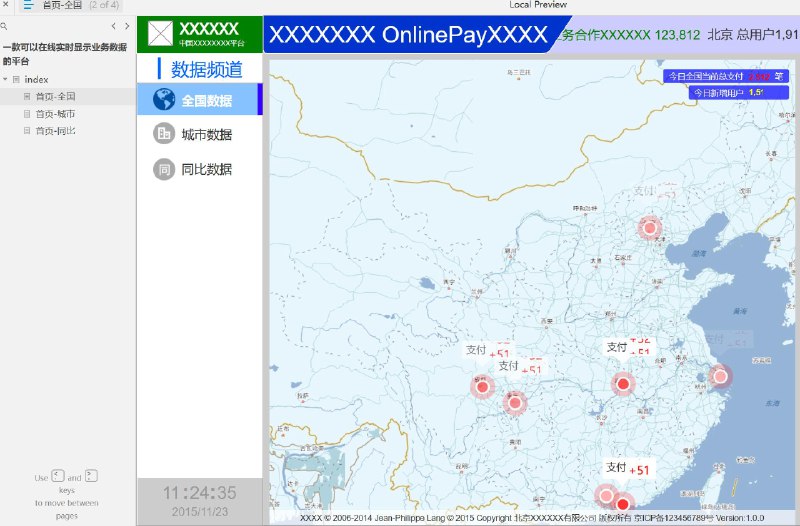This screenshot has width=800, height=526.
Task: Click the copyright footer text at map bottom
Action: 532,518
